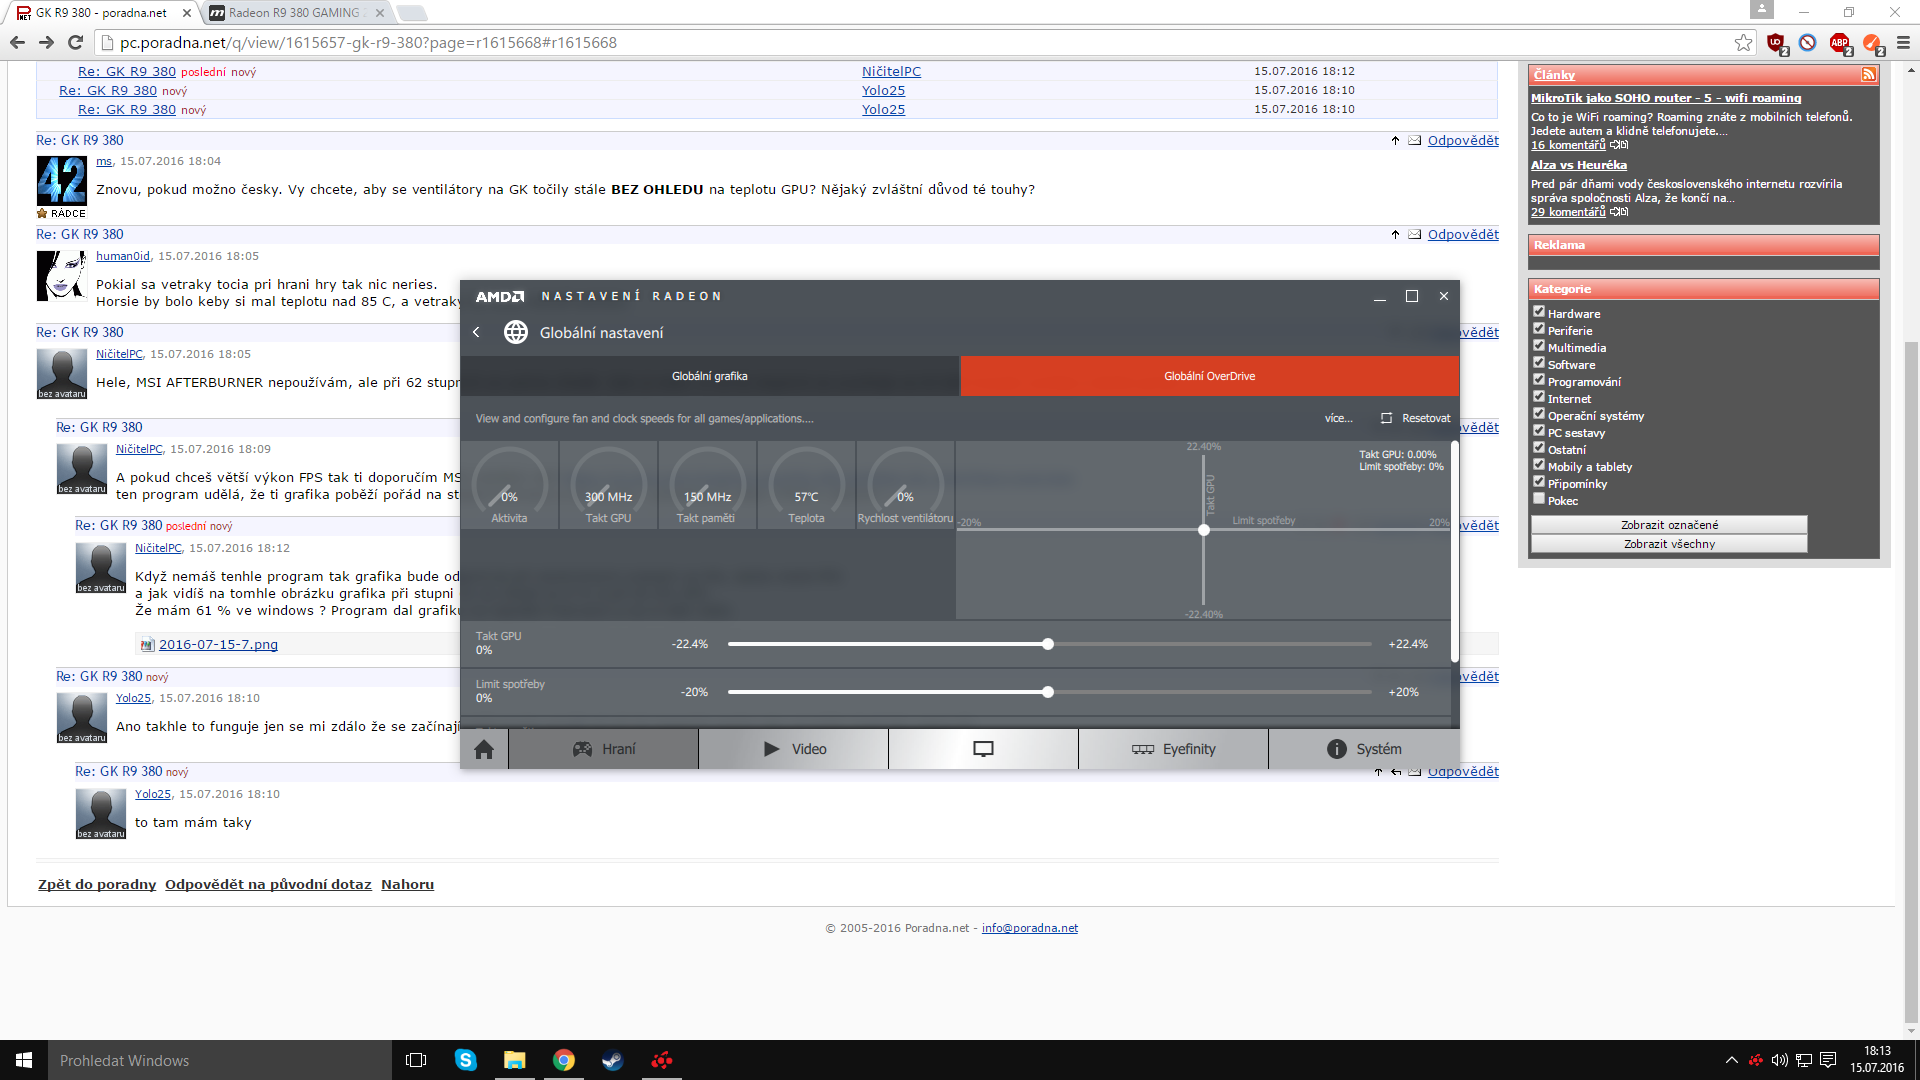Open the Display monitor icon tab

pyautogui.click(x=983, y=750)
